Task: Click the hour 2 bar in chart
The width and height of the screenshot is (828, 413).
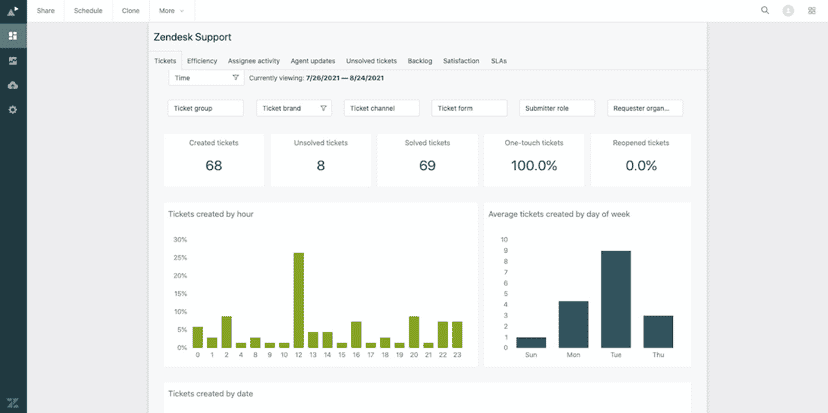Action: pos(227,332)
